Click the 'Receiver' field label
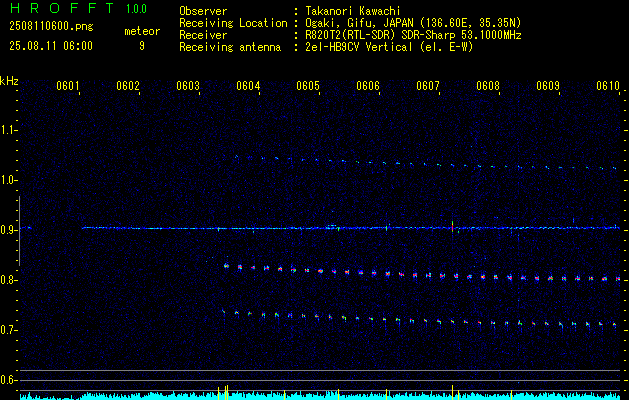The width and height of the screenshot is (629, 400). click(x=203, y=35)
